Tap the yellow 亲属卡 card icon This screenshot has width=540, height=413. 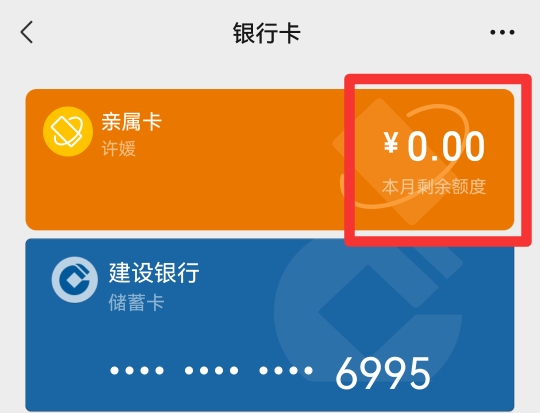pos(68,132)
